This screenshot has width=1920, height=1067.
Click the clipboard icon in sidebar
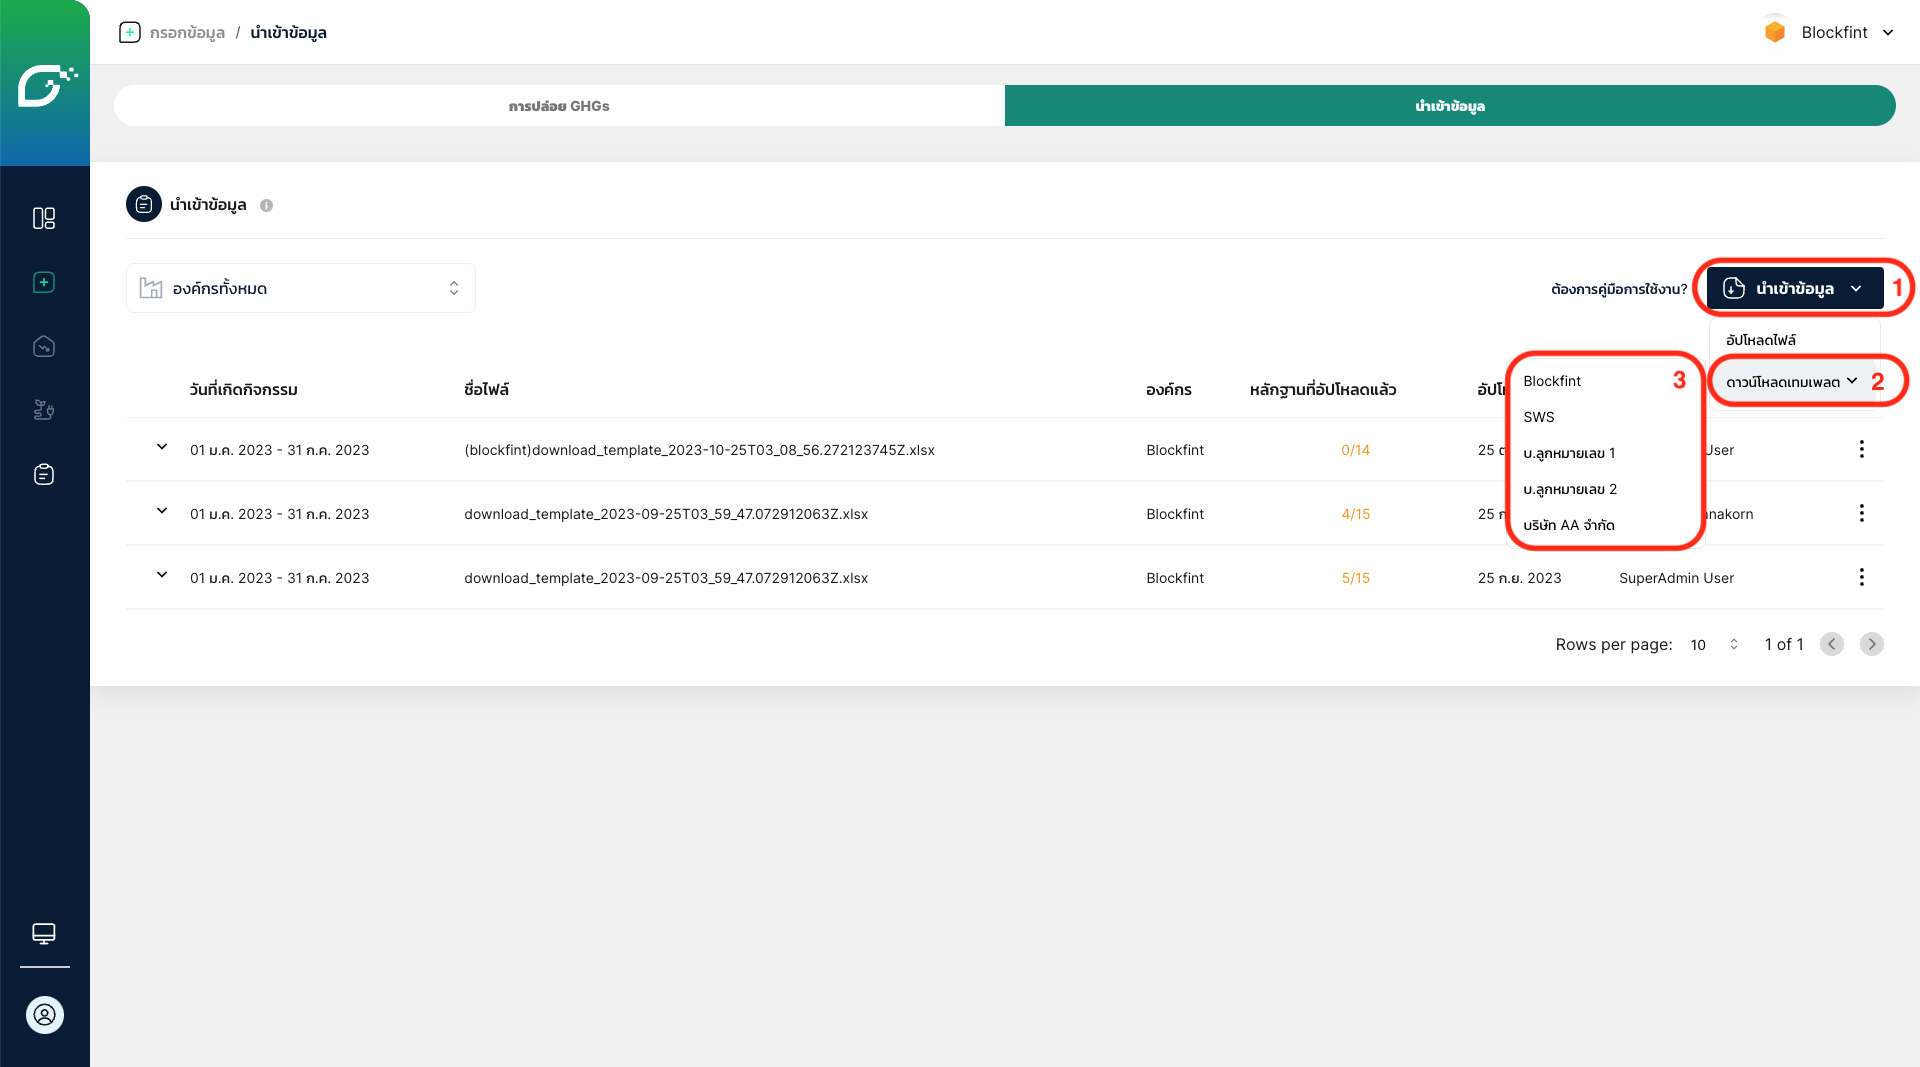click(44, 474)
